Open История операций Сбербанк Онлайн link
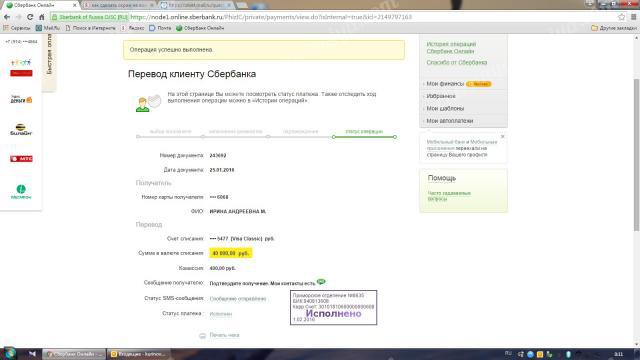Viewport: 640px width, 360px height. (x=451, y=48)
